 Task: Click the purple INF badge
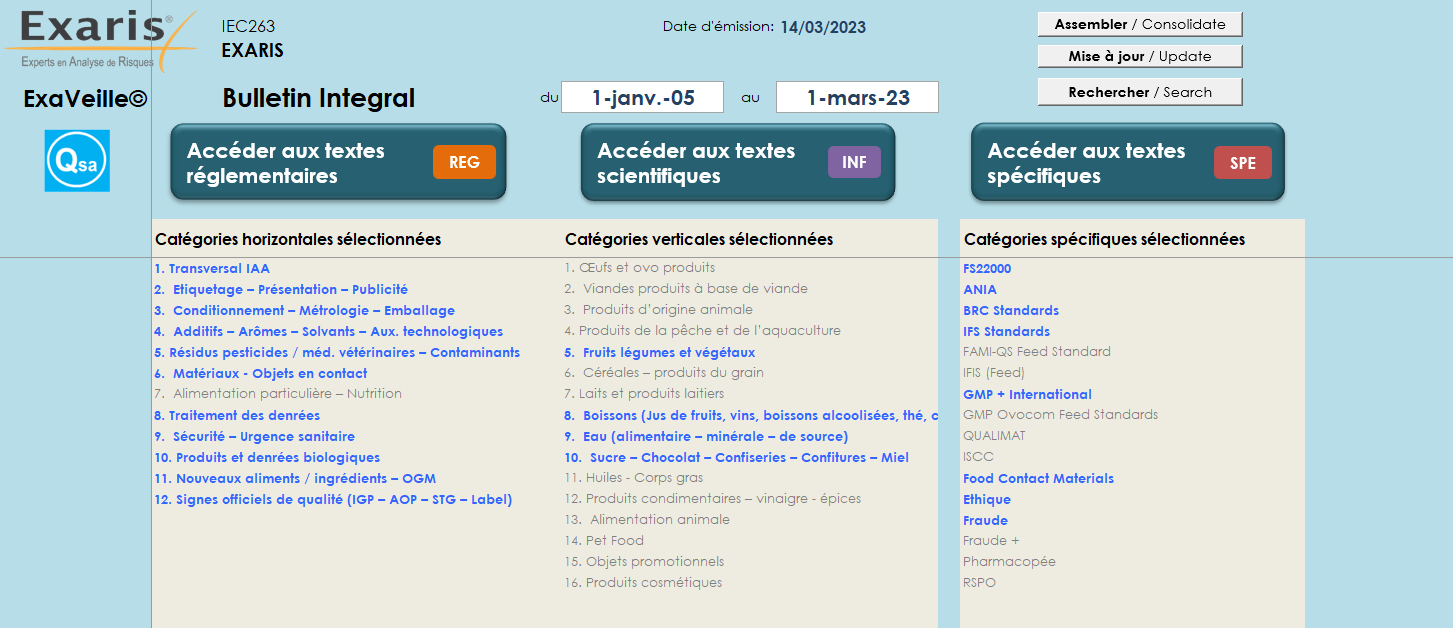click(x=854, y=162)
